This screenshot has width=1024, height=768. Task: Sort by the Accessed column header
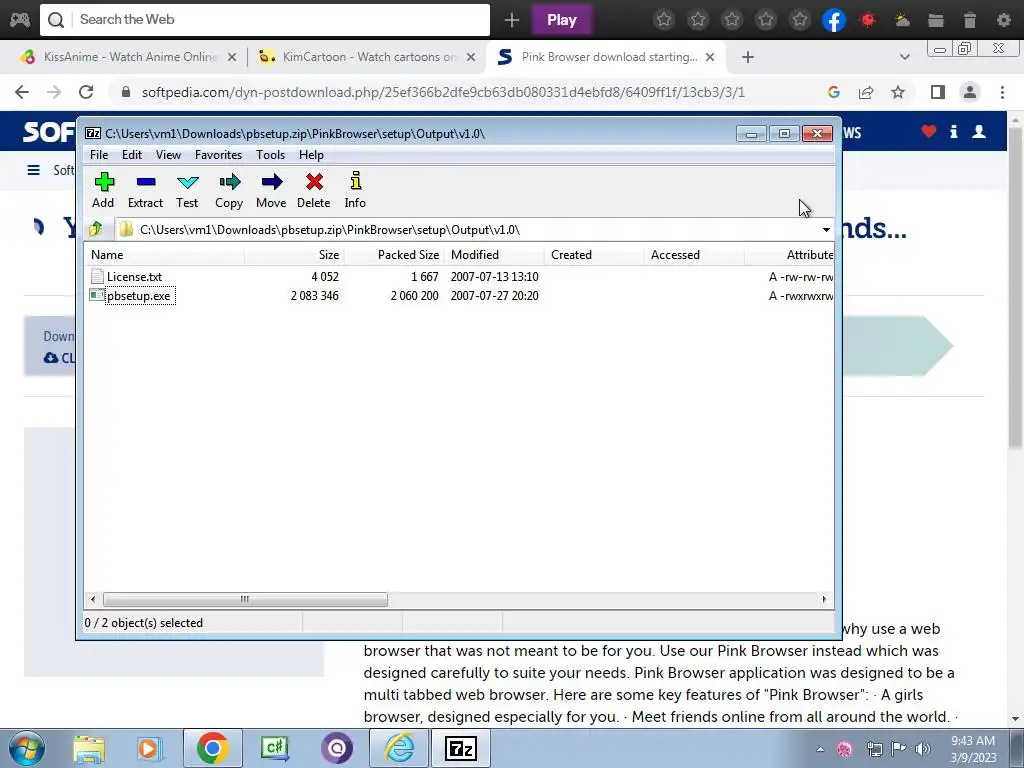(694, 255)
